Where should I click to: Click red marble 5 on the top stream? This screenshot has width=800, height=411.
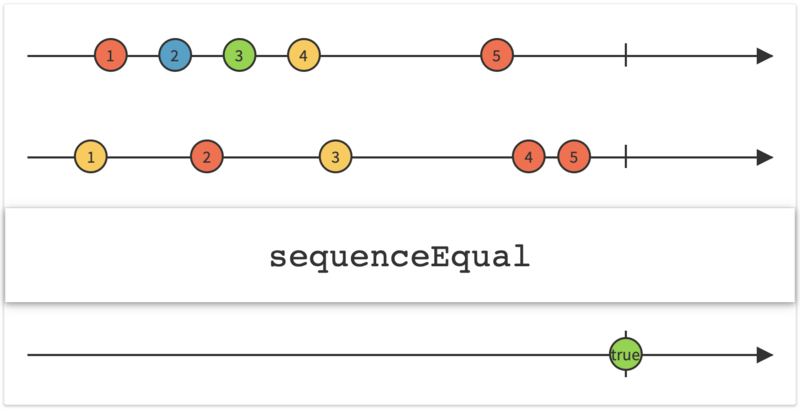(496, 56)
